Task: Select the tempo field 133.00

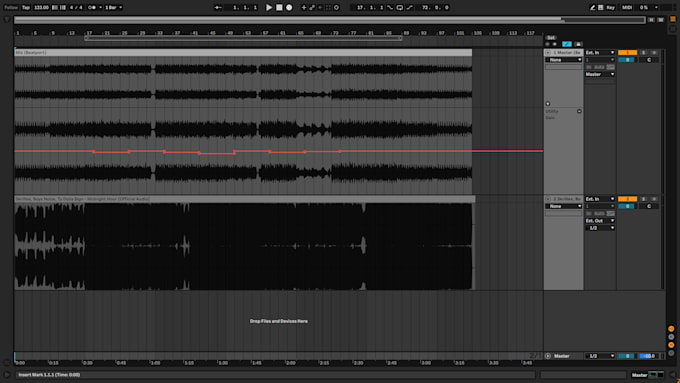Action: click(x=41, y=7)
